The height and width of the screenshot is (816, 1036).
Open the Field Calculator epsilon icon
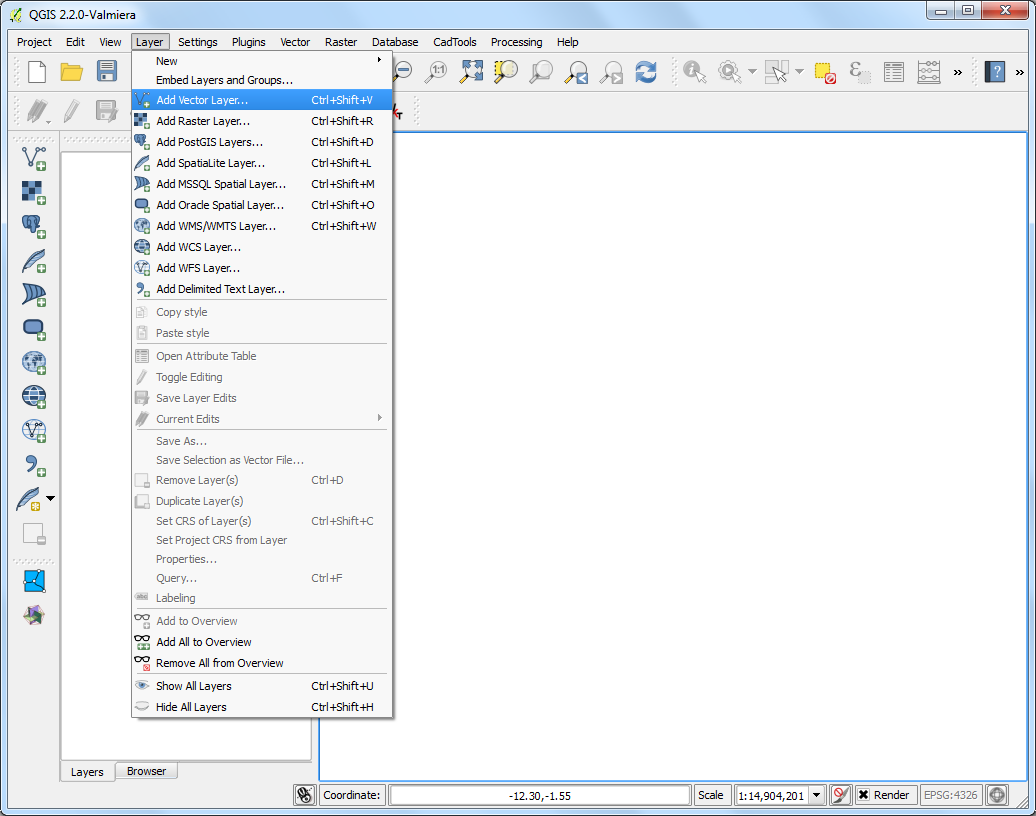pos(859,71)
